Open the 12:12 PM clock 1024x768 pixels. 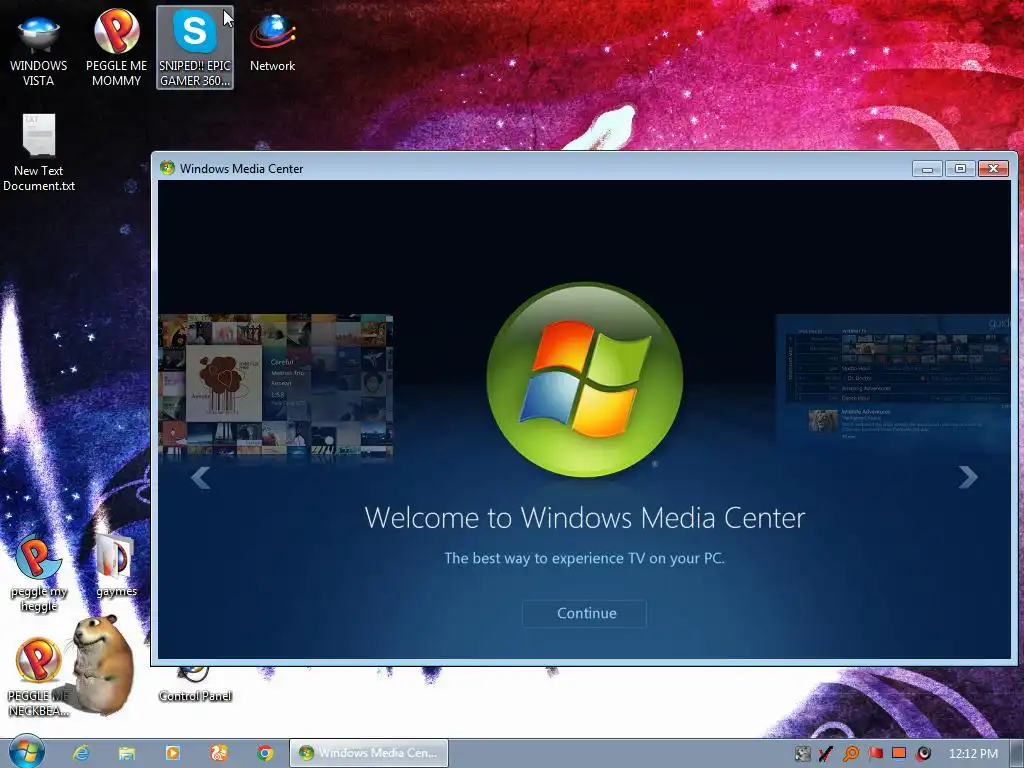point(973,754)
